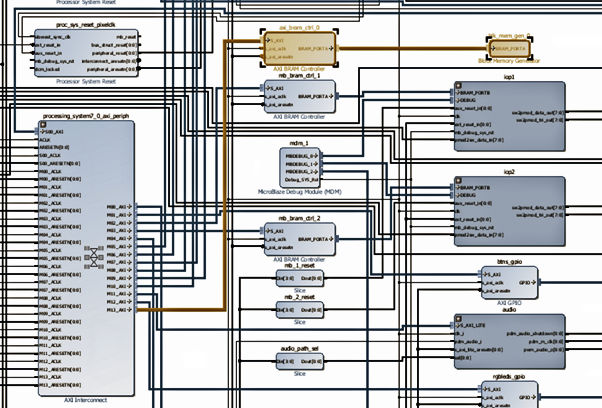Click Debug_SYS_Rst pin on mdm_1
This screenshot has width=602, height=408.
coord(301,180)
